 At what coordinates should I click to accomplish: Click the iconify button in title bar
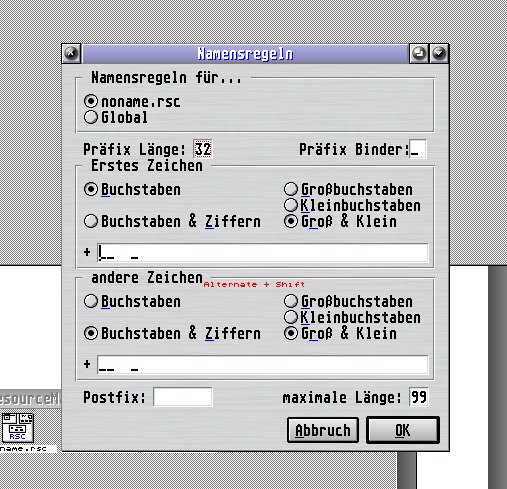(x=419, y=53)
